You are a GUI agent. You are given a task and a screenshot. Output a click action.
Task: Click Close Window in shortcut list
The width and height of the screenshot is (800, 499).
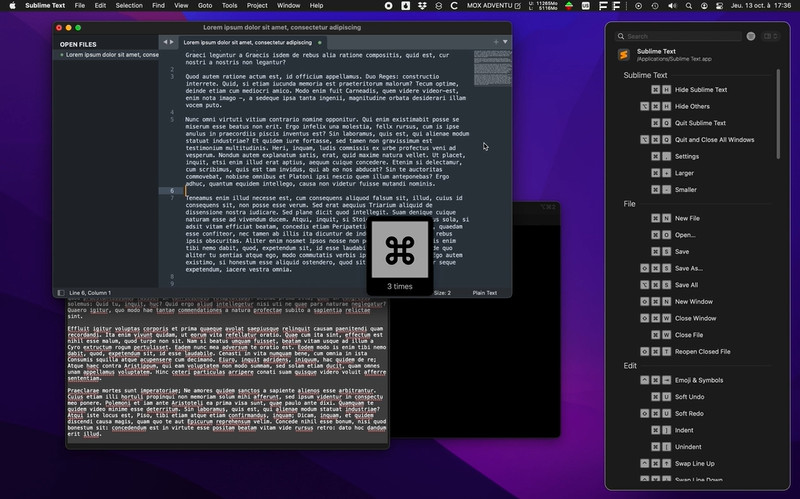pyautogui.click(x=695, y=318)
